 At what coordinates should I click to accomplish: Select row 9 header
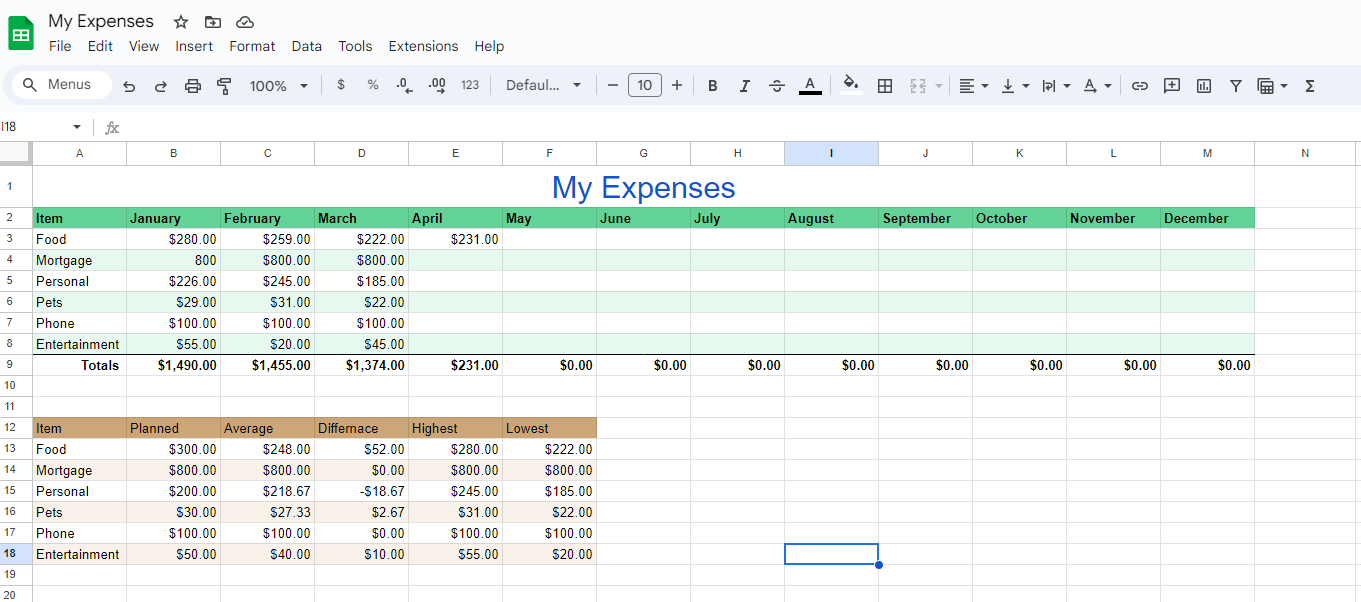coord(16,365)
